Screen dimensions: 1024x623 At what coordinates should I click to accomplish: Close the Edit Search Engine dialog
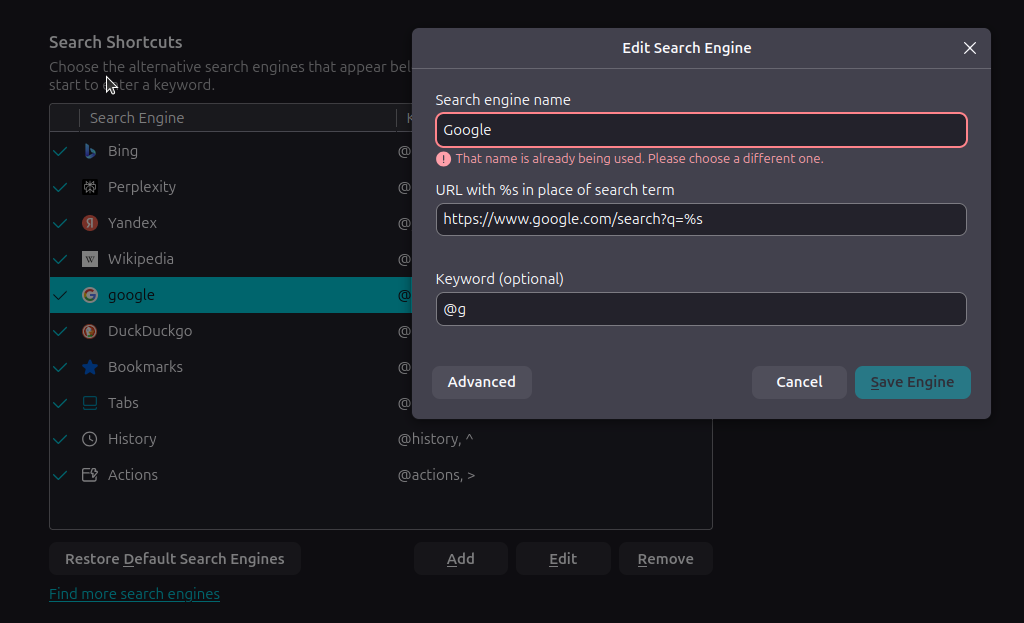(969, 48)
